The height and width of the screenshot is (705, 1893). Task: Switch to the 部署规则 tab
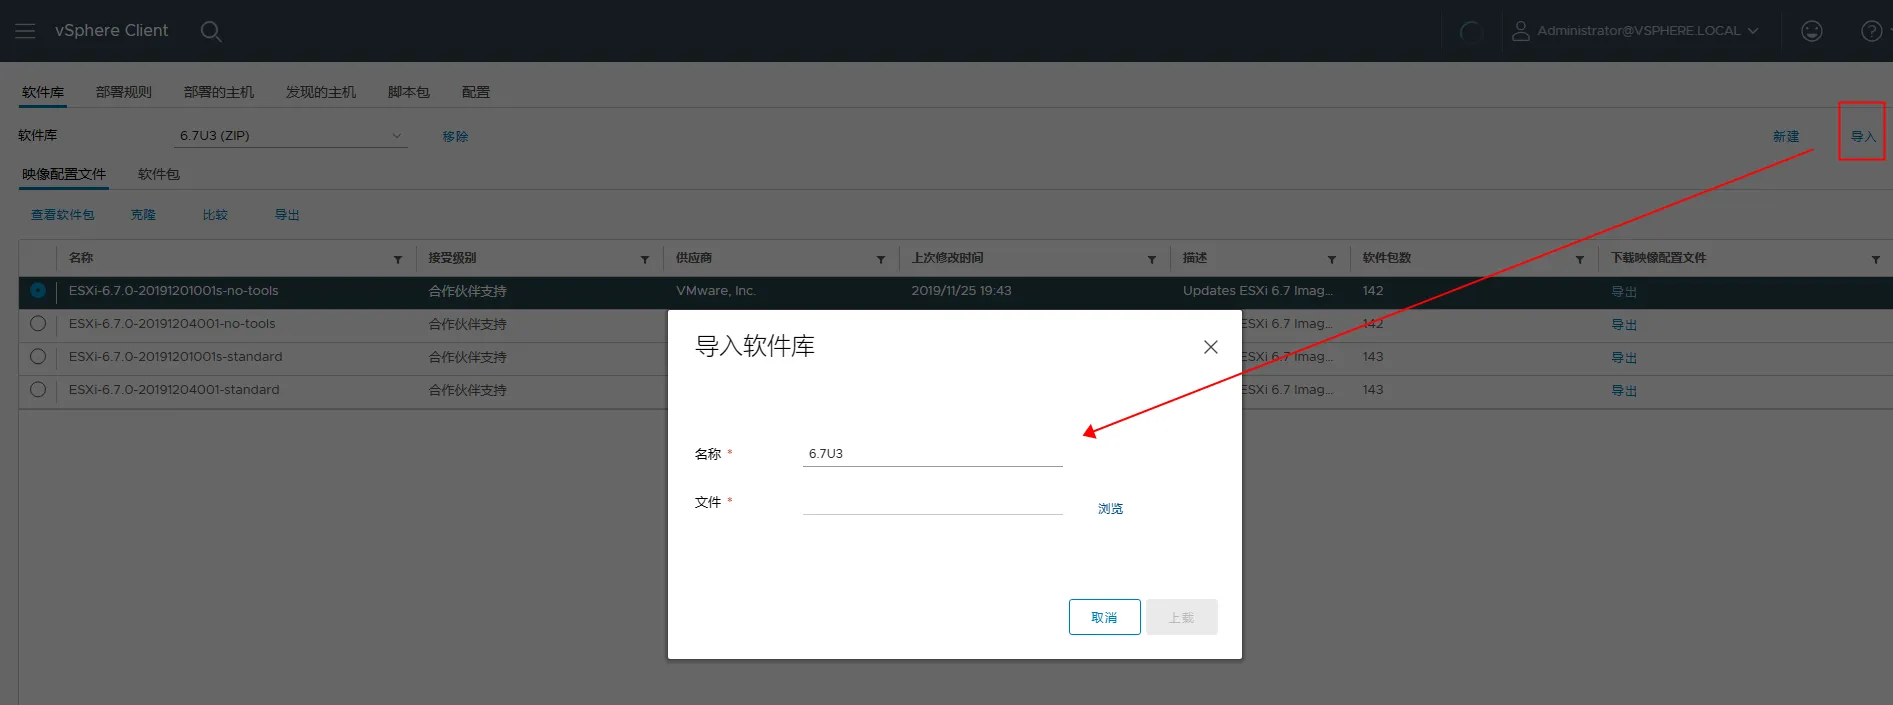124,92
